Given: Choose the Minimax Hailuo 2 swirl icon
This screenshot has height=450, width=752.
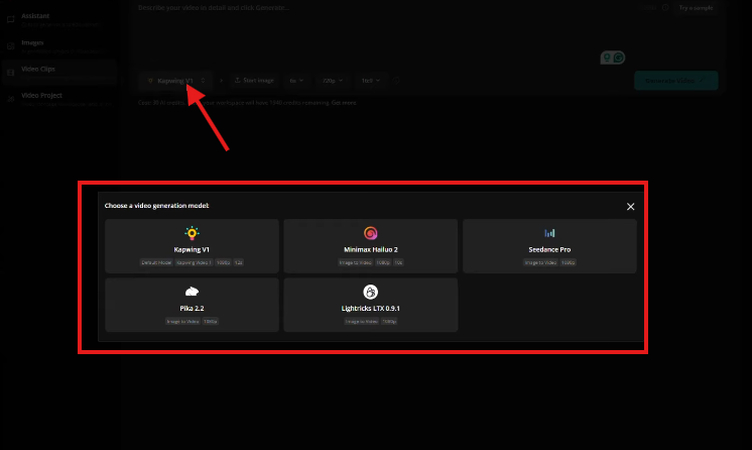Looking at the screenshot, I should (370, 233).
